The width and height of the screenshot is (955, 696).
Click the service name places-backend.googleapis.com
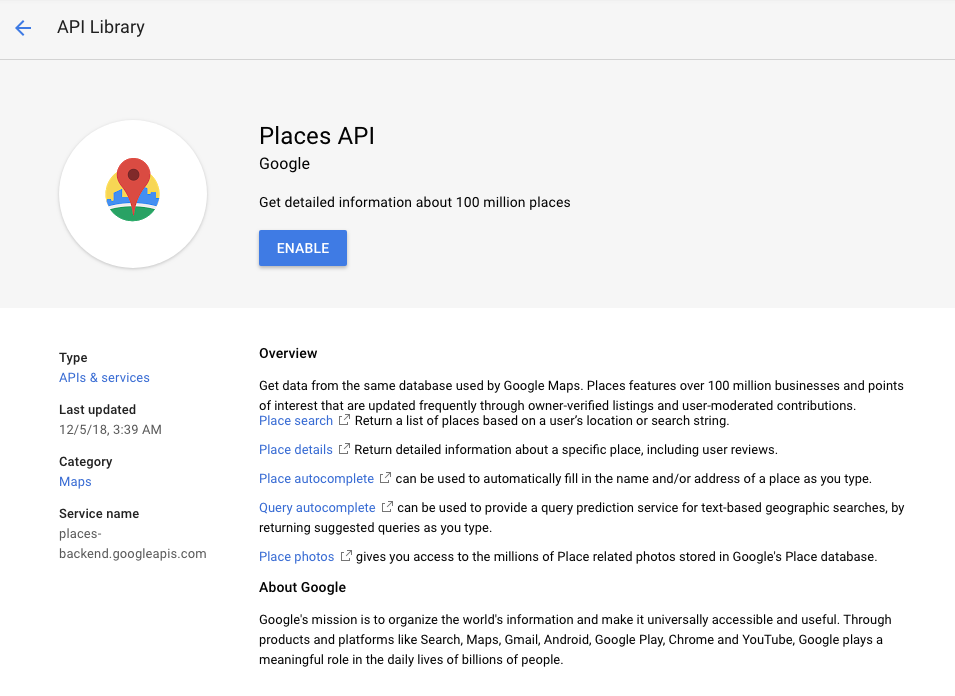133,544
